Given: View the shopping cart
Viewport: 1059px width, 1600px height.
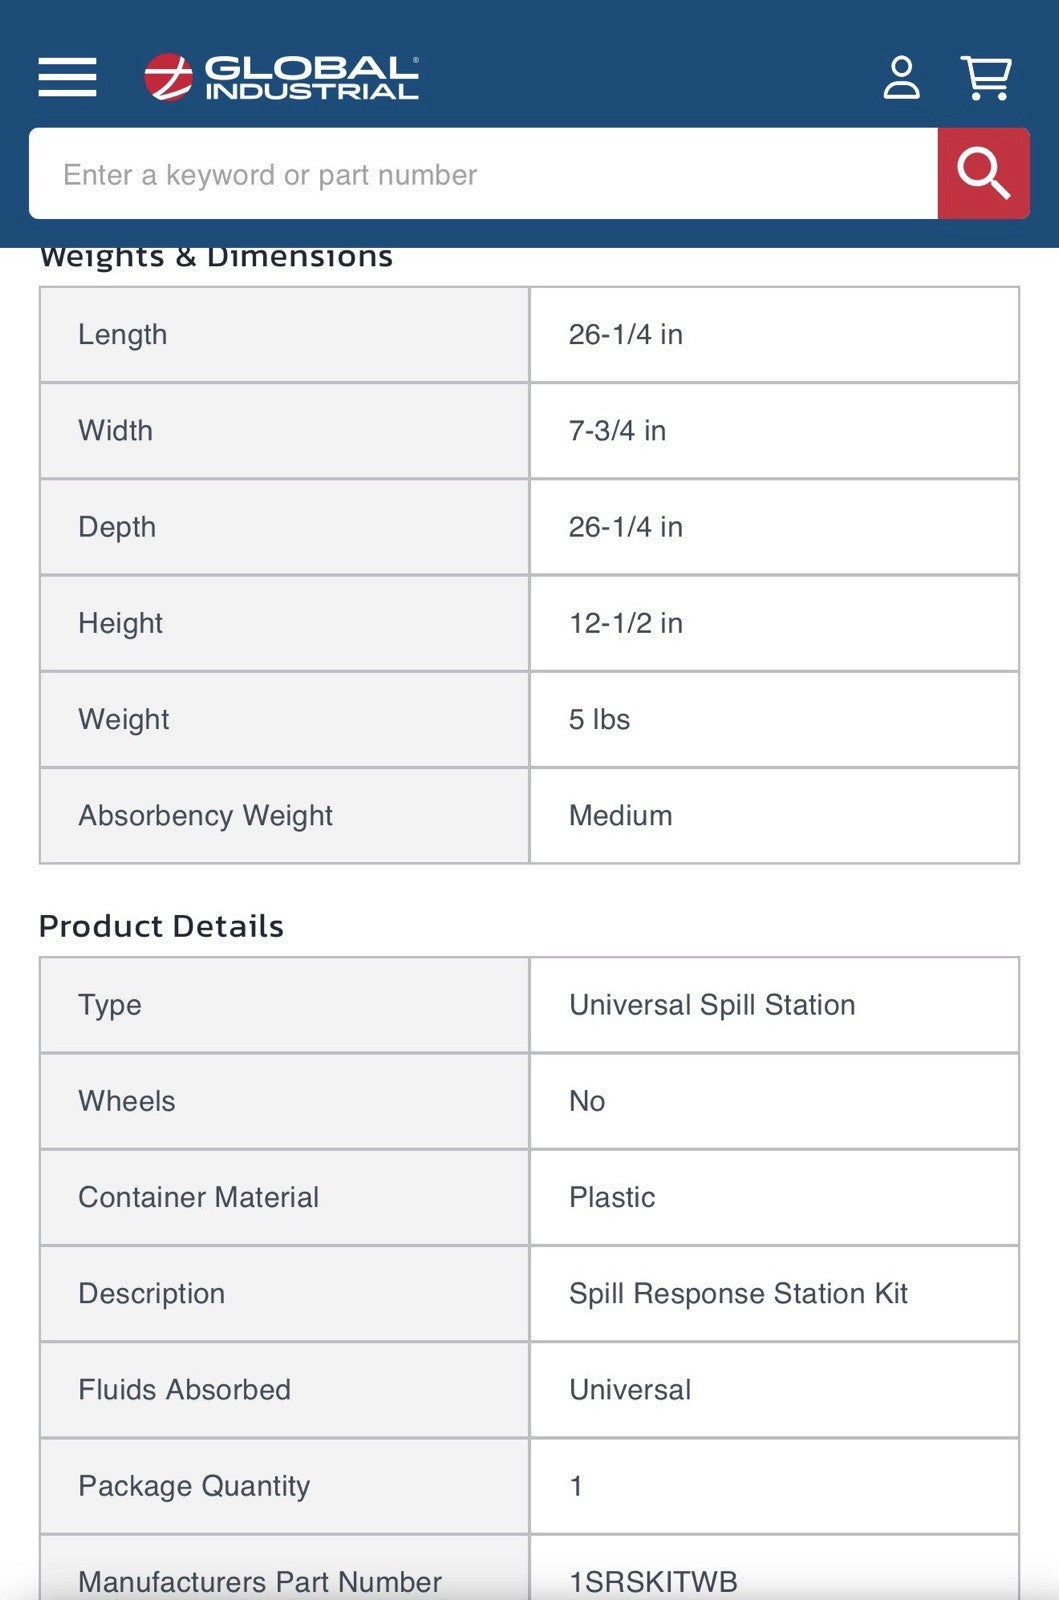Looking at the screenshot, I should coord(986,77).
